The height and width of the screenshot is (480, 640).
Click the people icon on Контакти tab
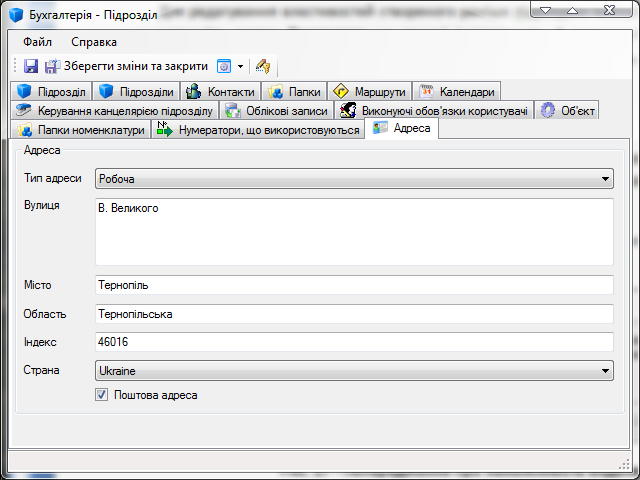pyautogui.click(x=193, y=91)
